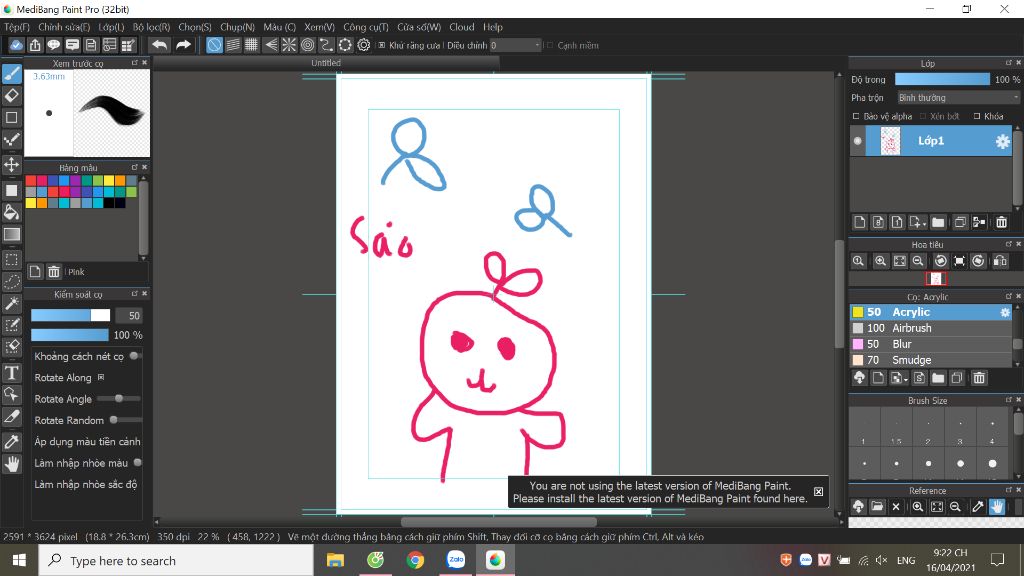Screen dimensions: 1024x576
Task: Delete brush using brush panel trash icon
Action: pos(979,378)
